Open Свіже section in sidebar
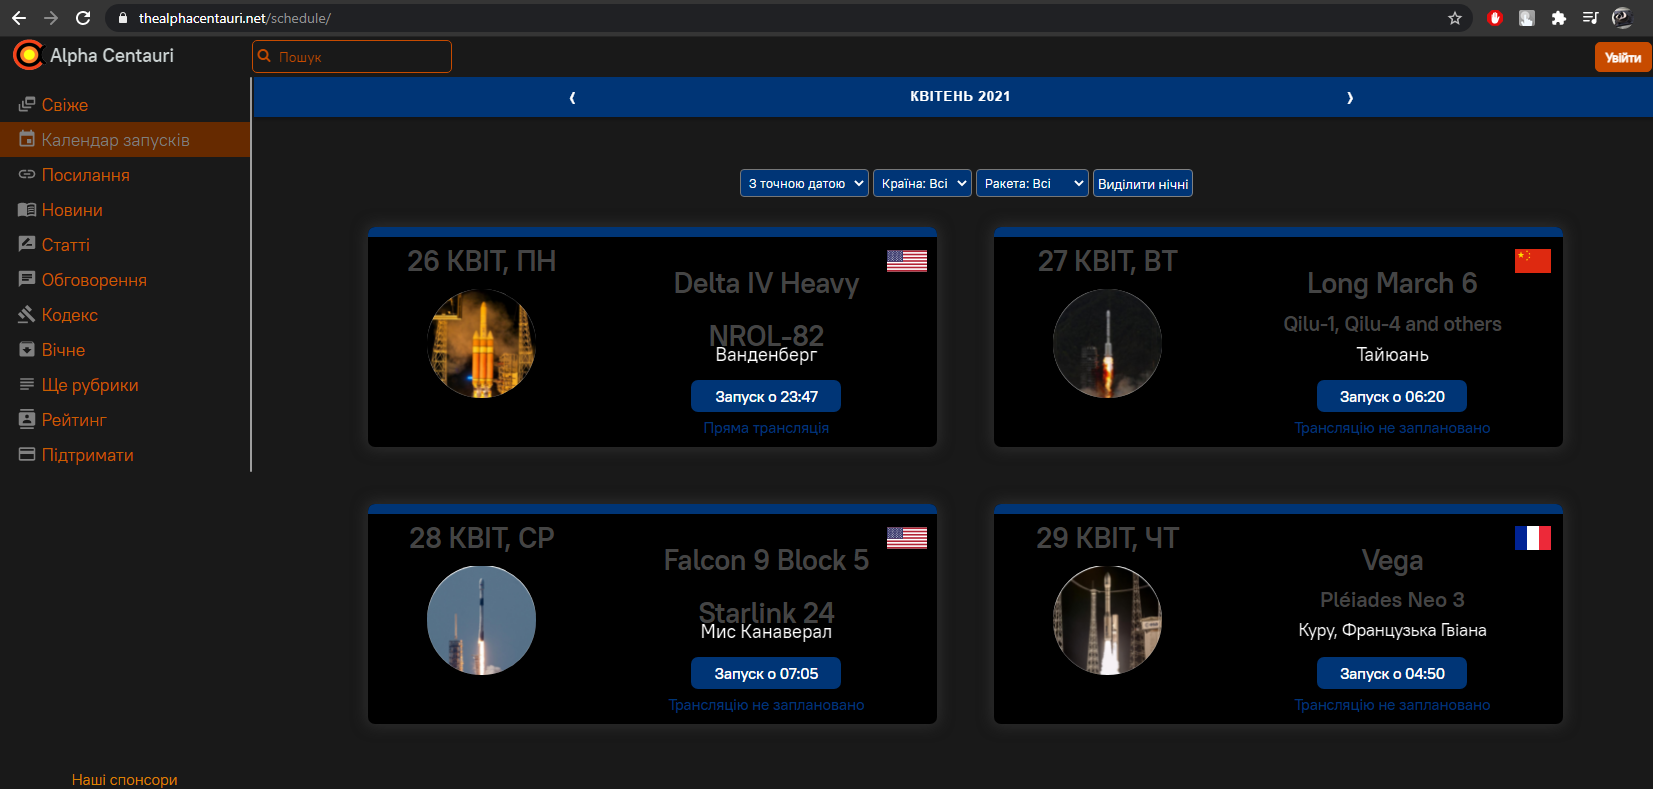Viewport: 1653px width, 789px height. (65, 105)
